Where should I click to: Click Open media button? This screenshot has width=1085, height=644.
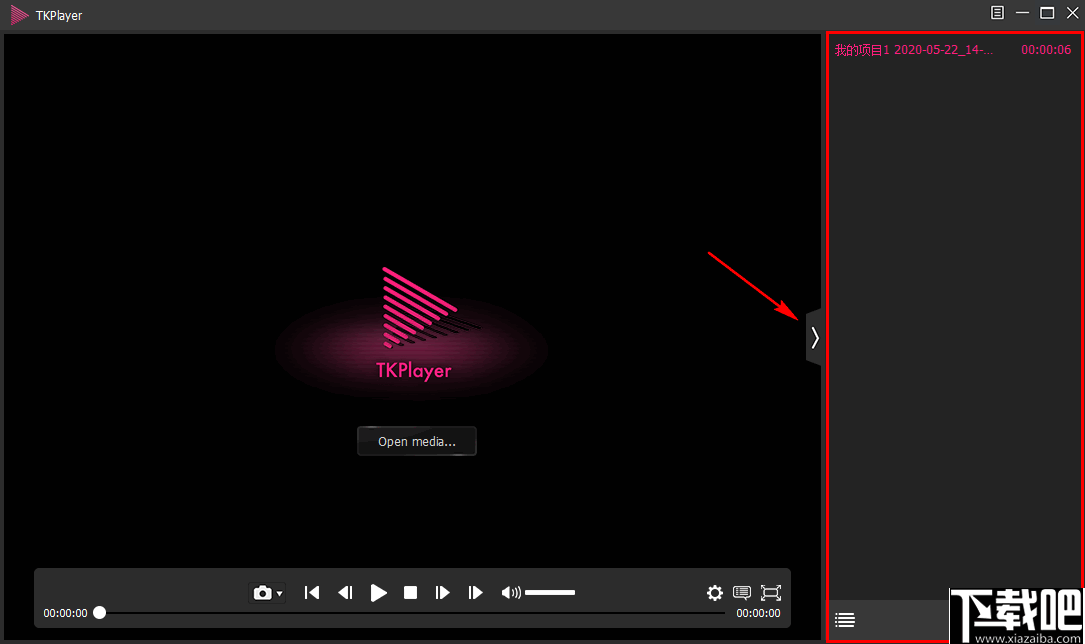point(416,441)
